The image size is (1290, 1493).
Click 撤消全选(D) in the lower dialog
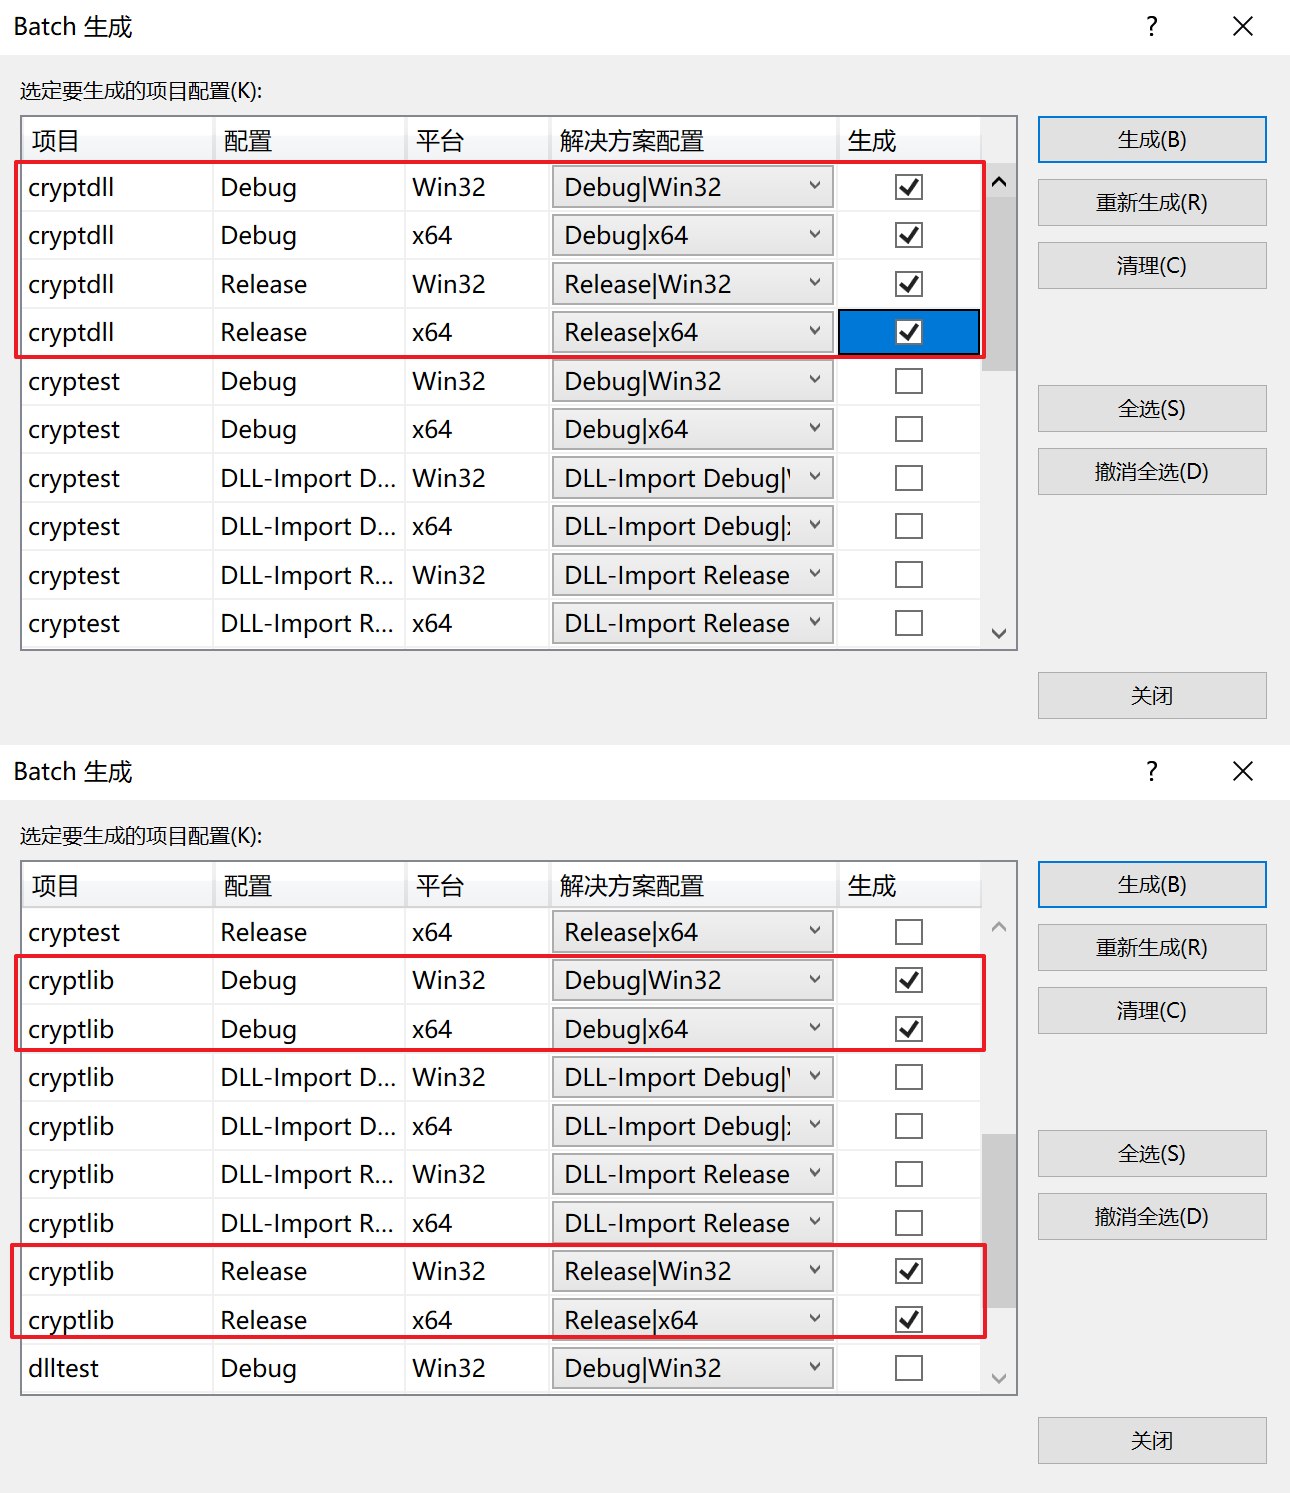1151,1217
